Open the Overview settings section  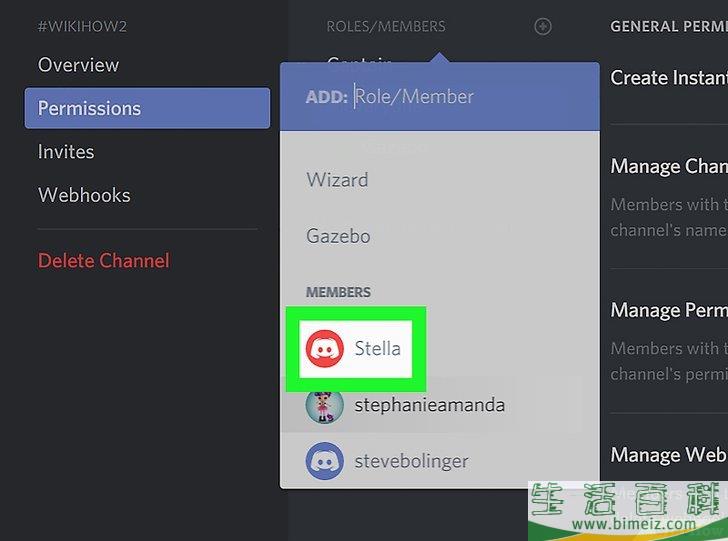point(78,65)
